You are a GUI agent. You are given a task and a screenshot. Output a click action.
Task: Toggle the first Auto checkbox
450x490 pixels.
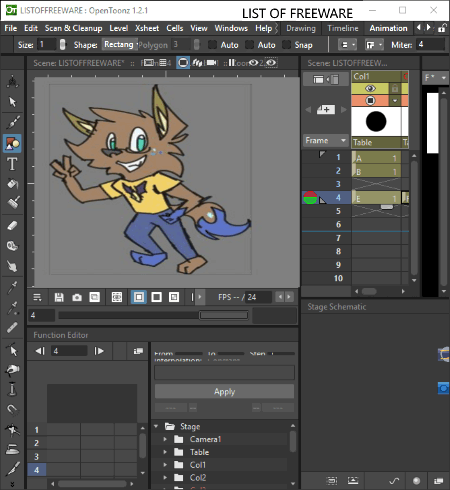pyautogui.click(x=212, y=45)
